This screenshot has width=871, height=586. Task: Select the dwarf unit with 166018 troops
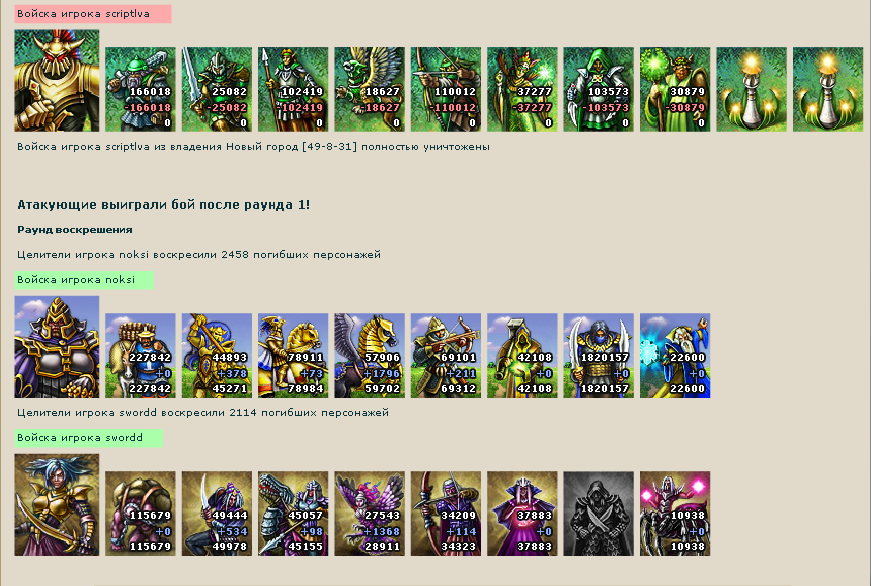pos(140,89)
